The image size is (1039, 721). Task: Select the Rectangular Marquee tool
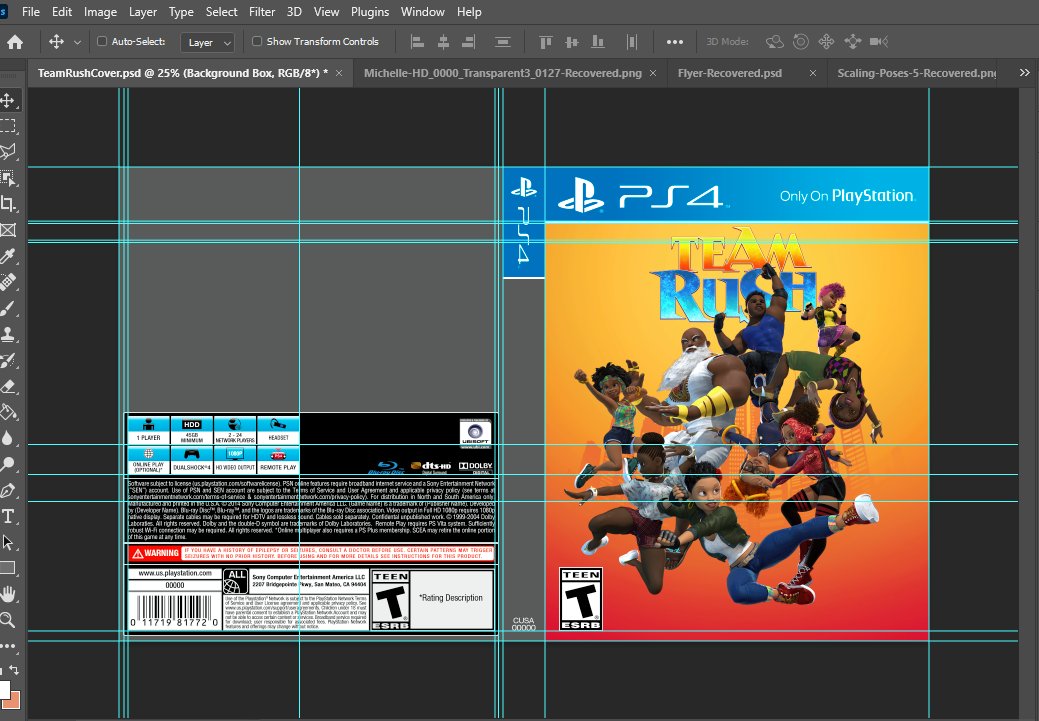(8, 126)
